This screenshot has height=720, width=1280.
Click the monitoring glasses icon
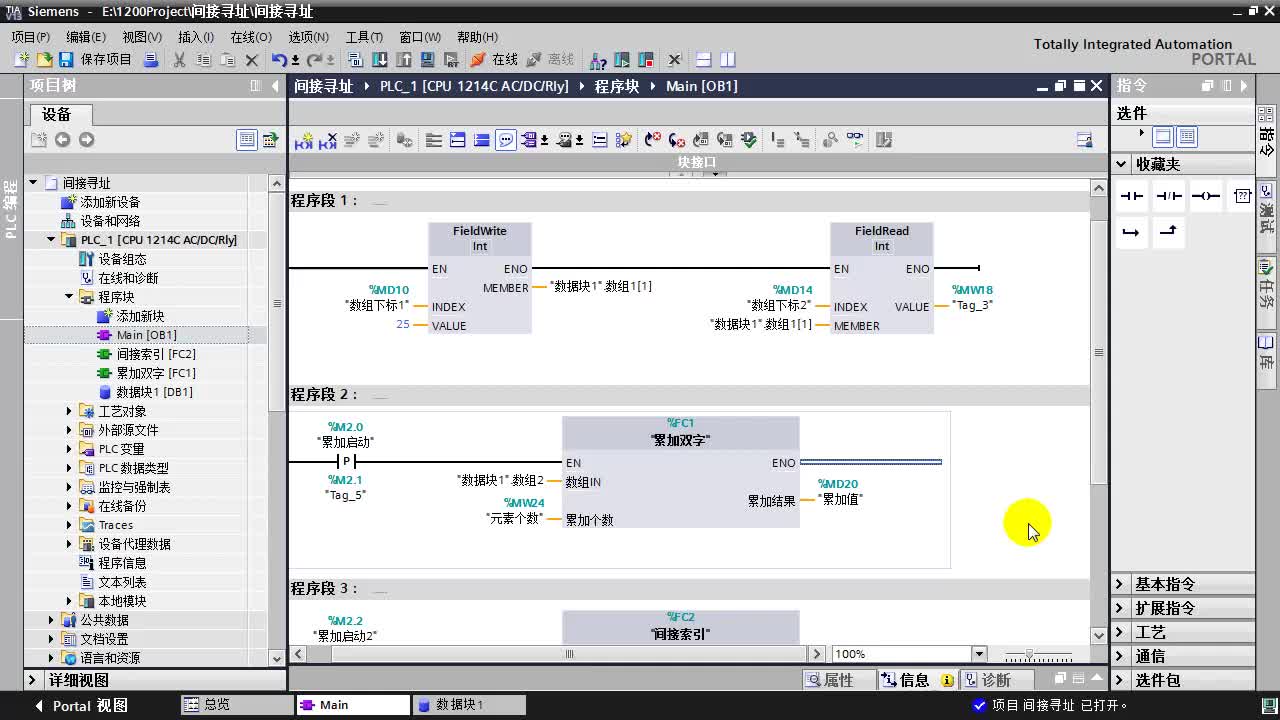pyautogui.click(x=855, y=141)
